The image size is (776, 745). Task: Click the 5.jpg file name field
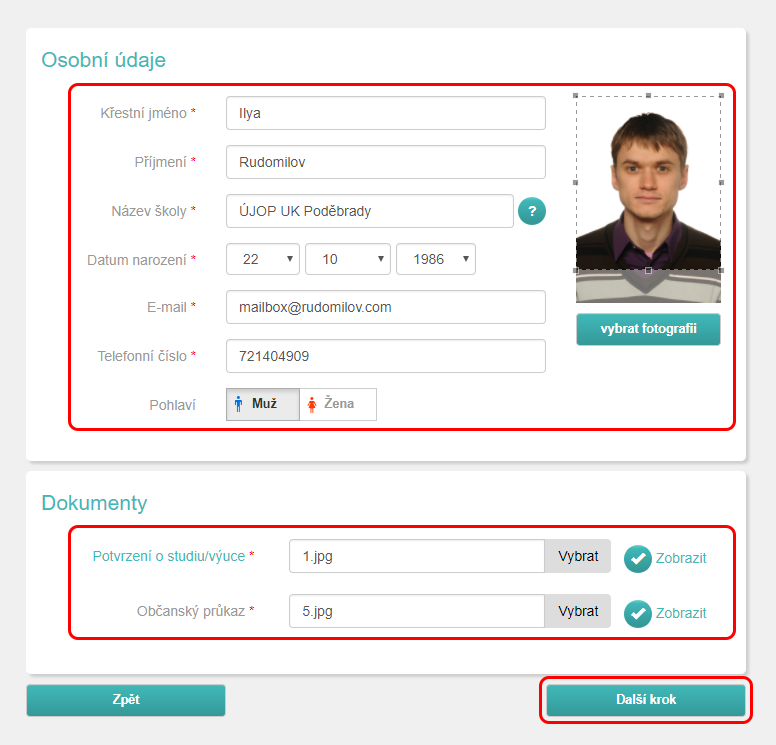[417, 611]
